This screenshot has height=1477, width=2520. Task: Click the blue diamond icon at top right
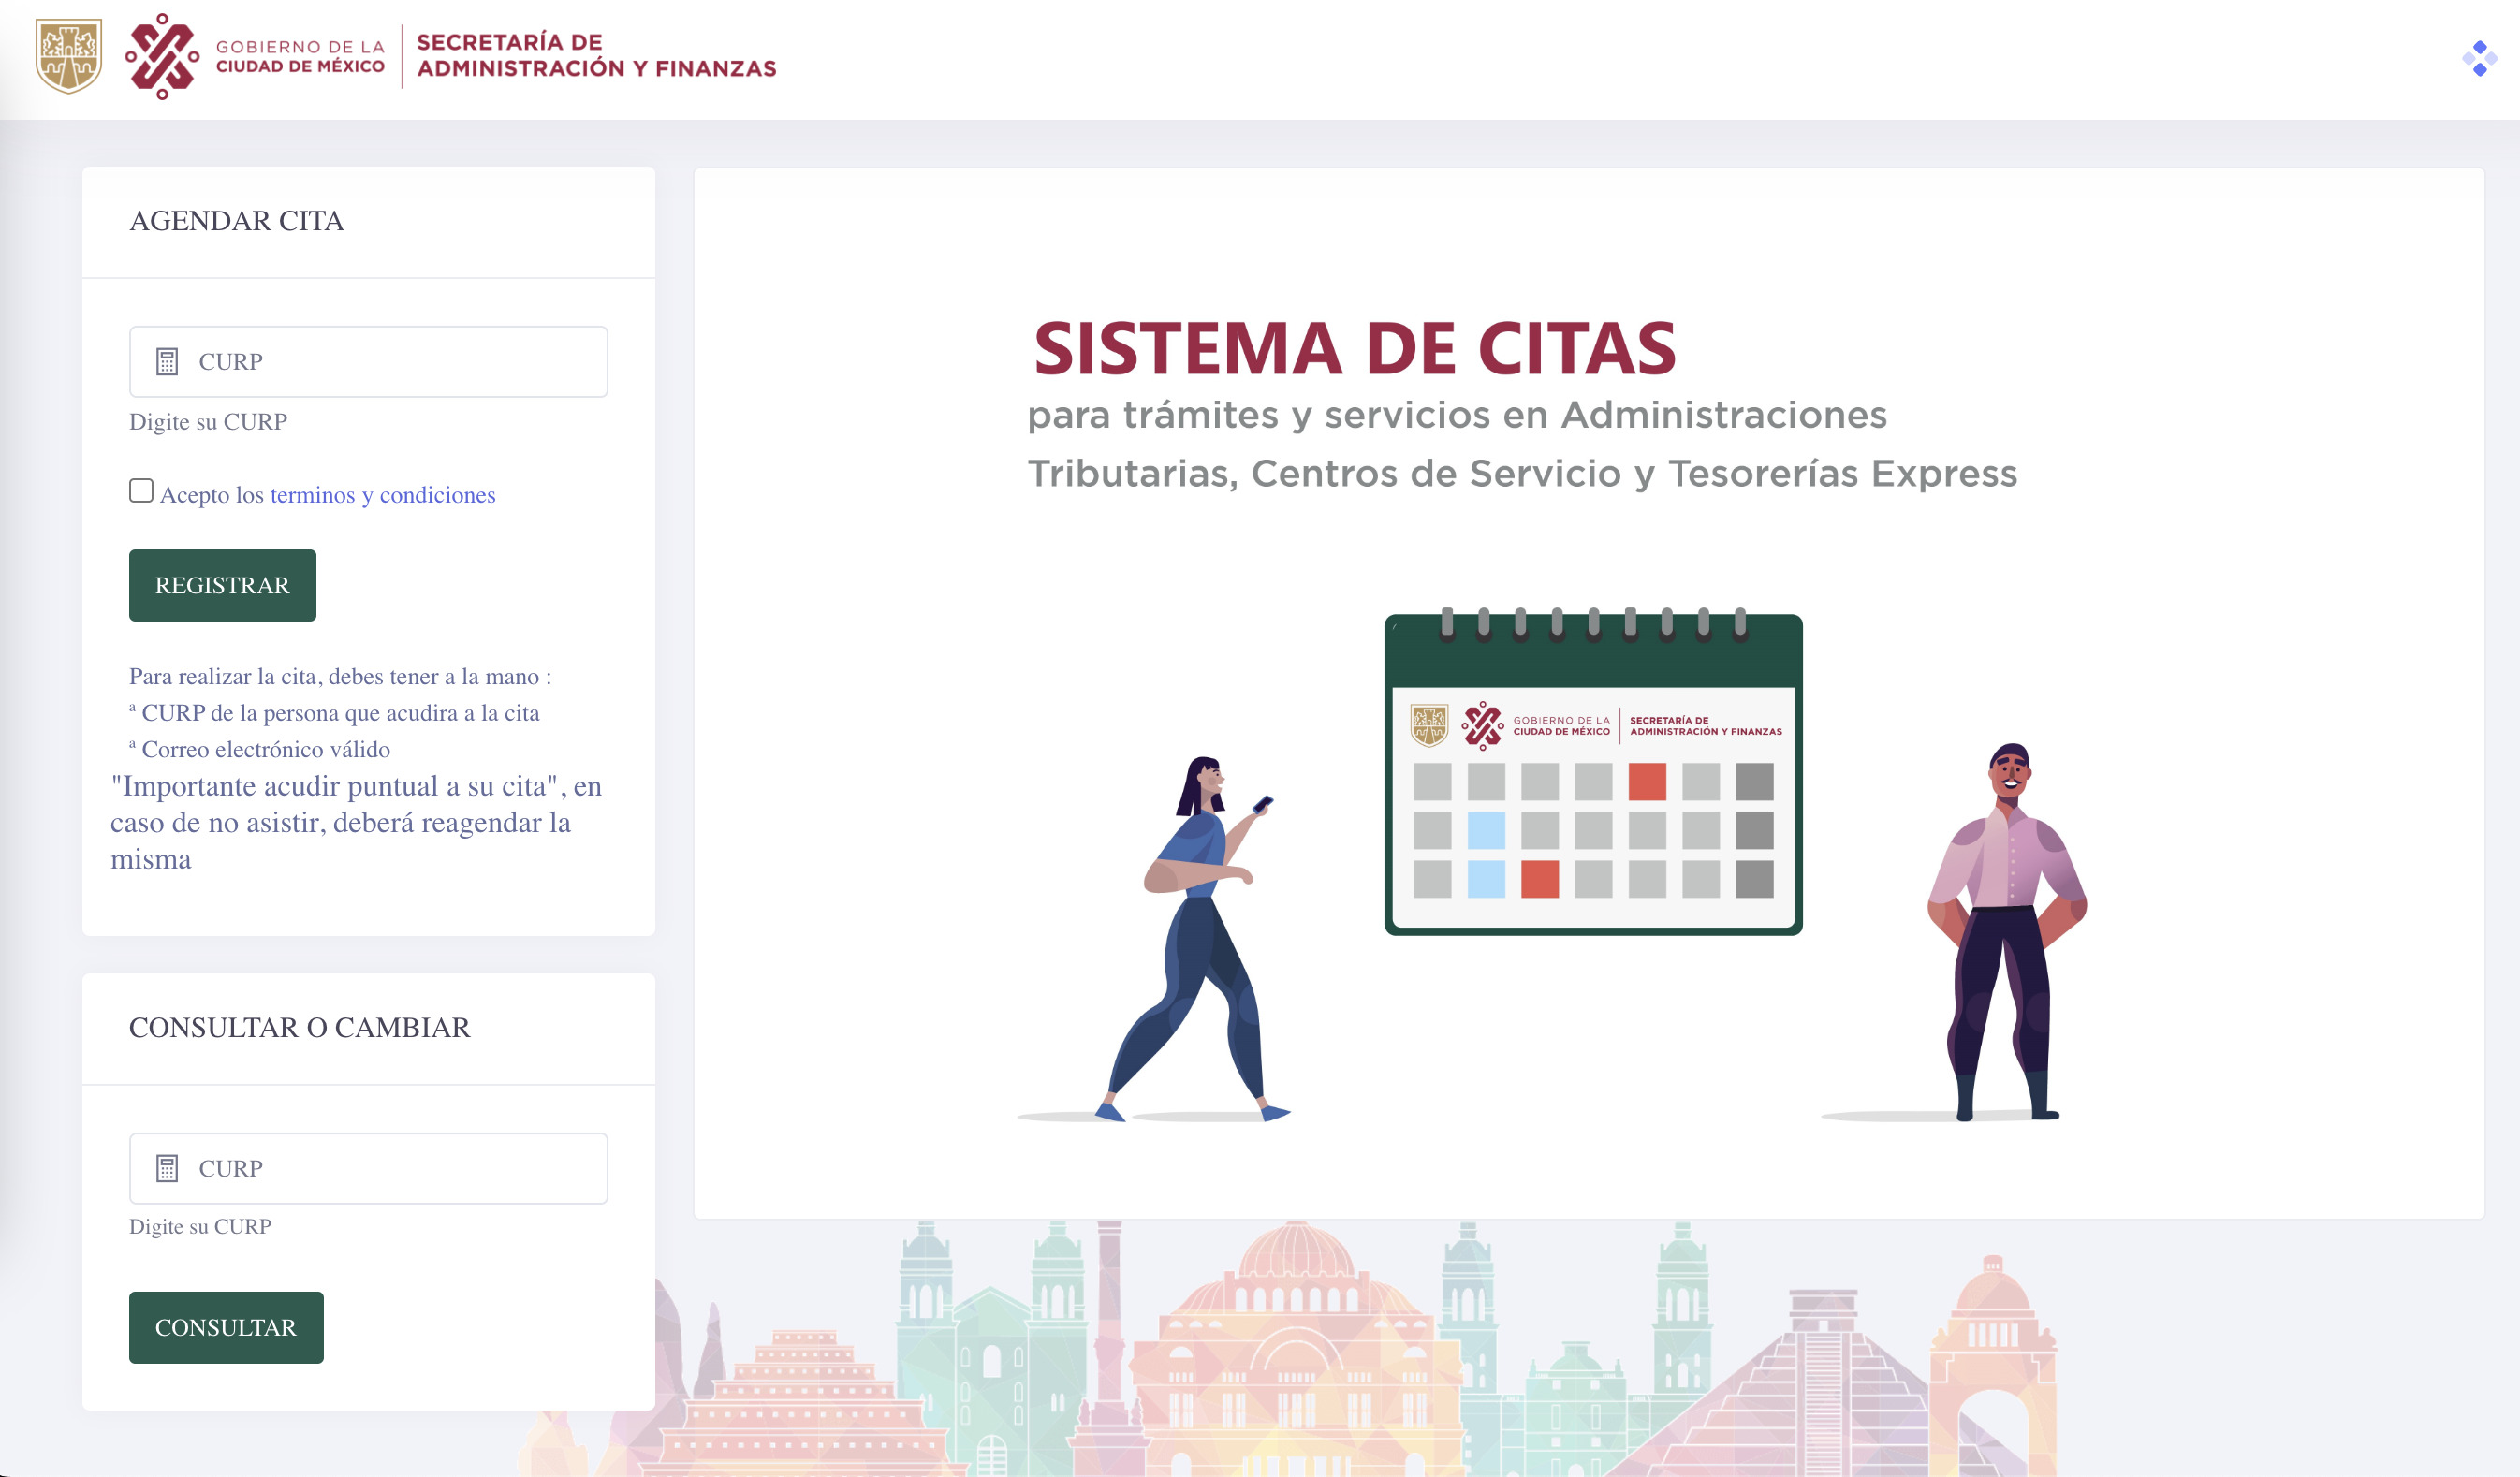click(x=2479, y=58)
